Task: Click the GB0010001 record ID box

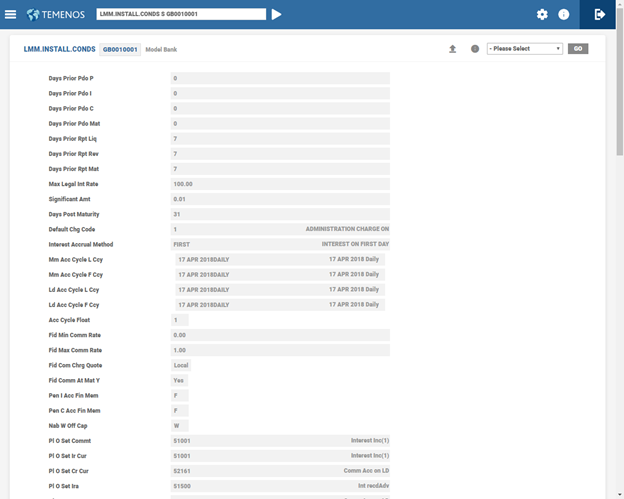Action: (x=120, y=49)
